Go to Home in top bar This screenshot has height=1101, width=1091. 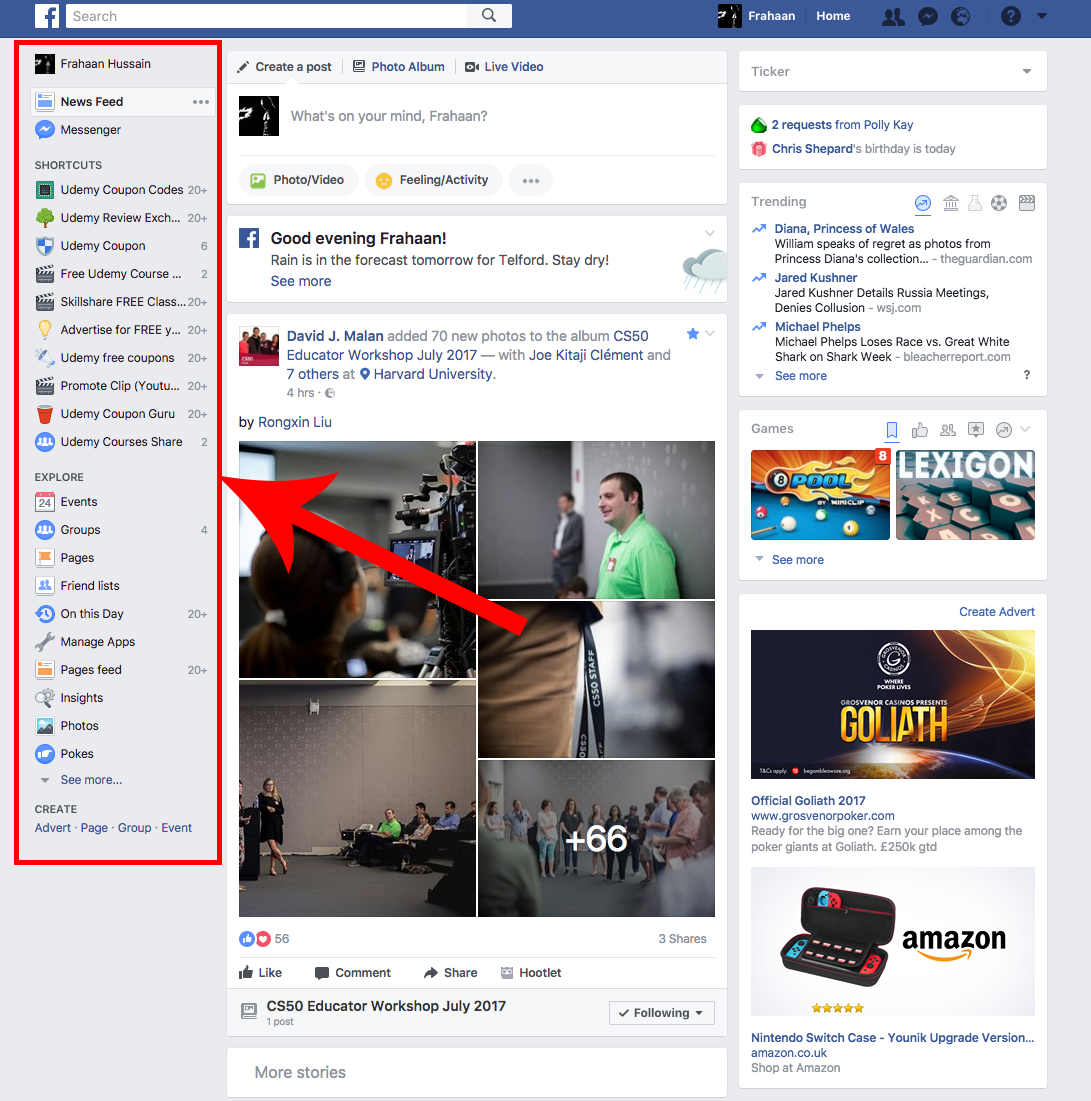833,16
